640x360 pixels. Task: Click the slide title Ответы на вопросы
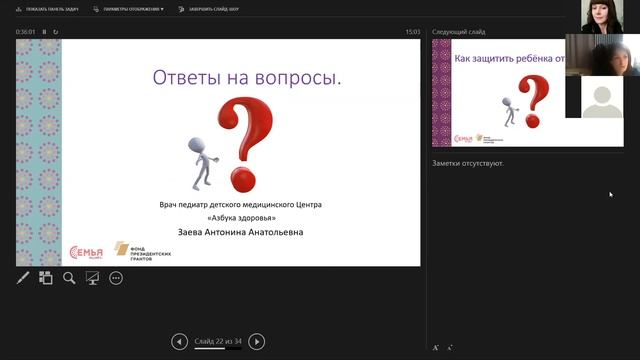coord(247,78)
